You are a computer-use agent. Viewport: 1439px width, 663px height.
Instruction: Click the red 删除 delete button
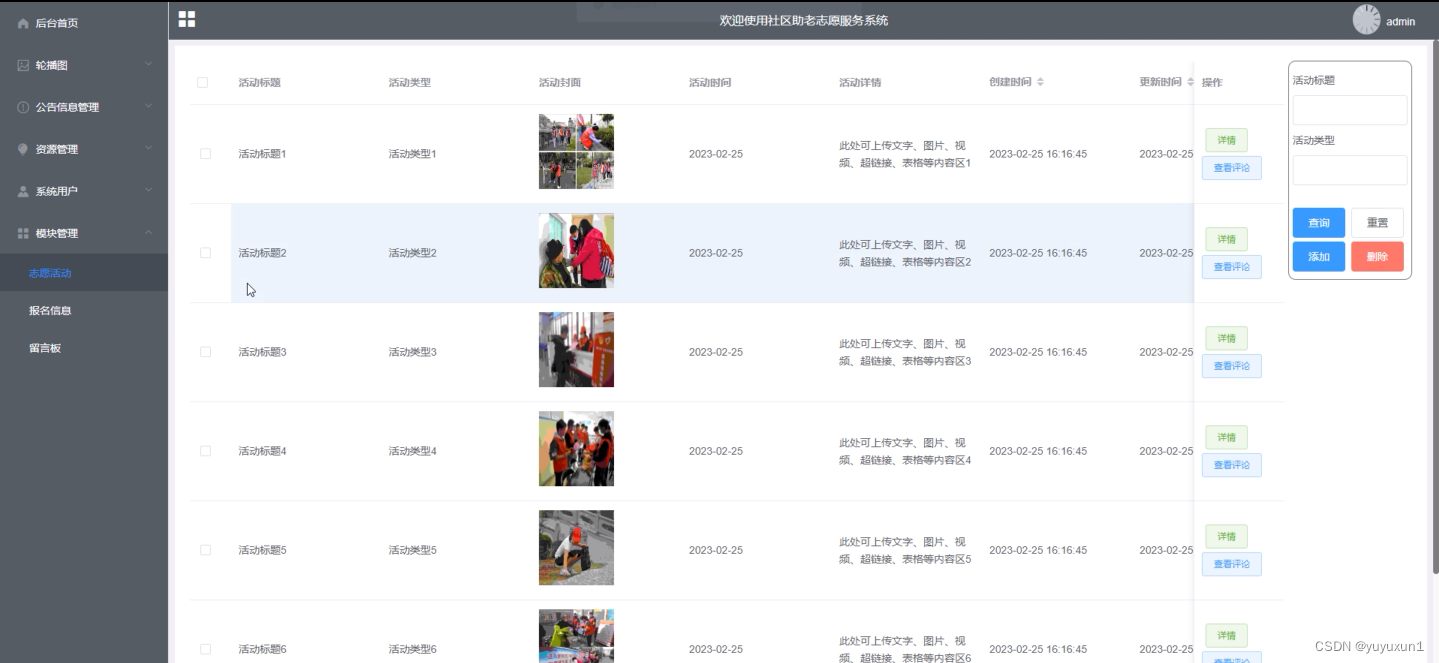coord(1377,257)
